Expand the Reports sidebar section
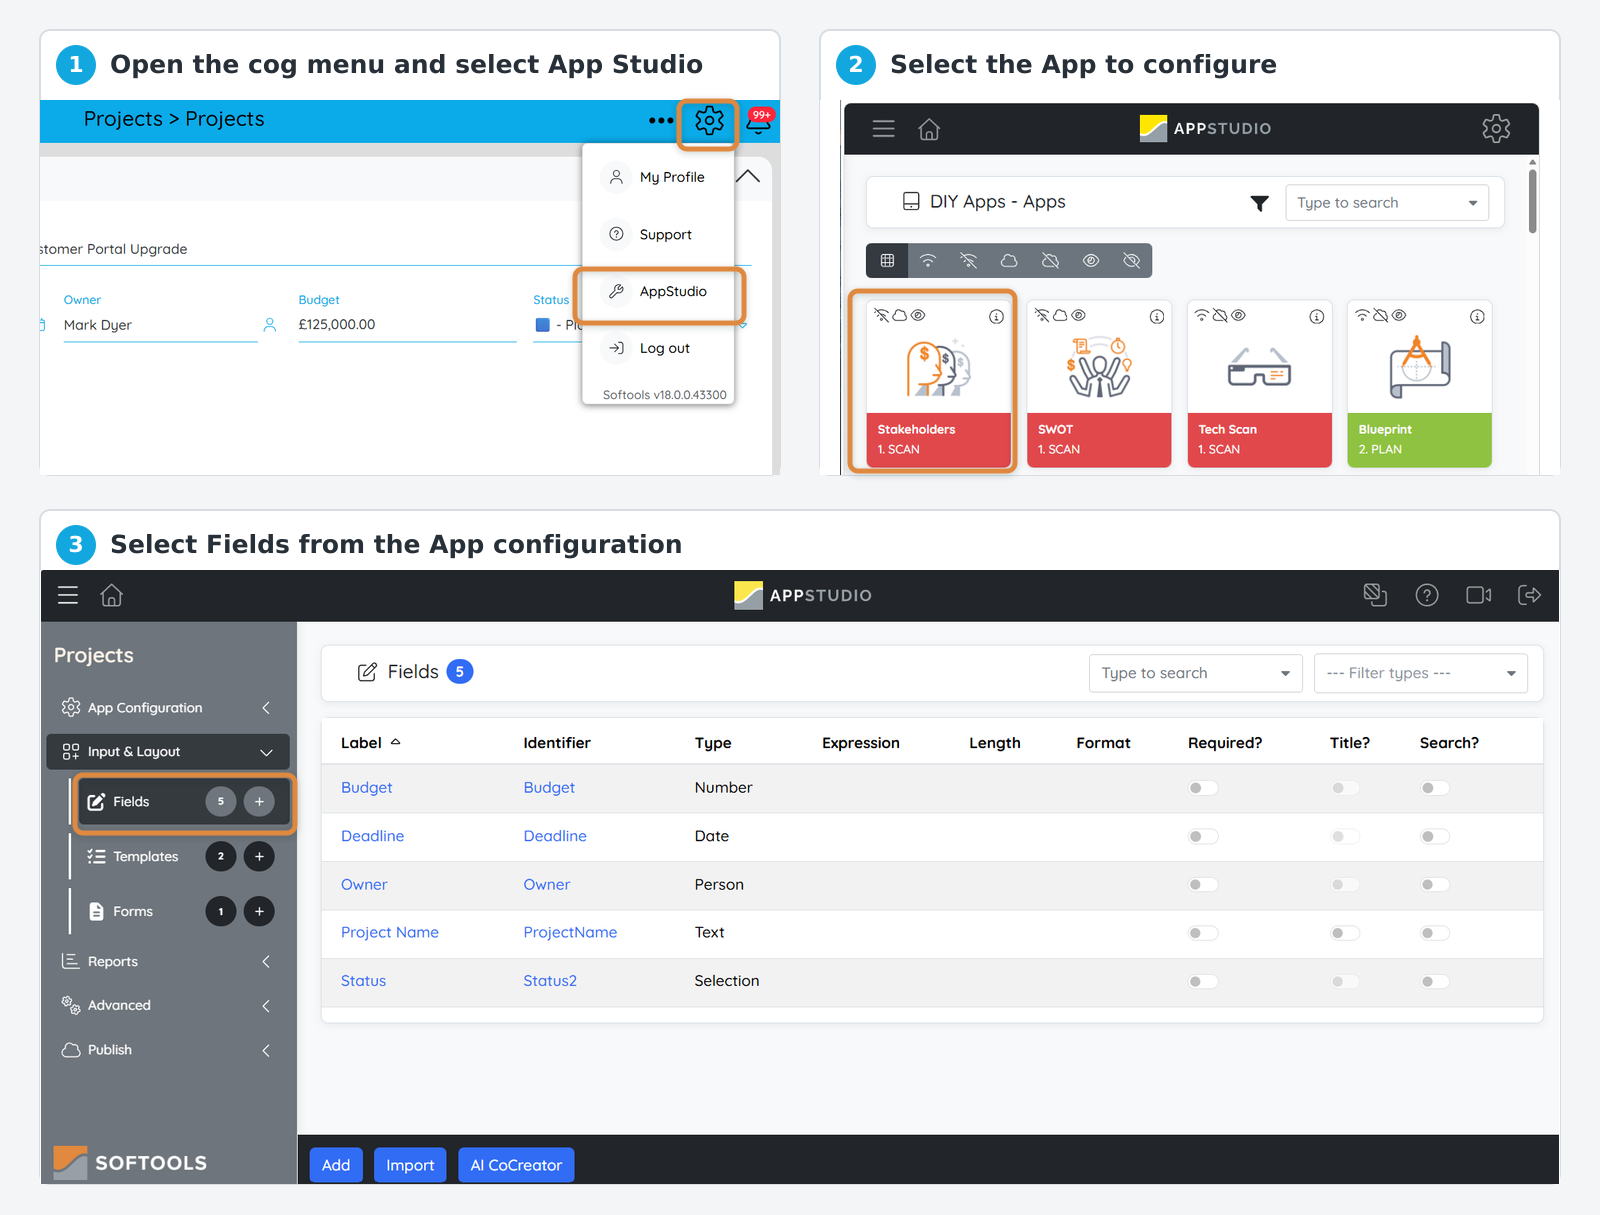This screenshot has height=1215, width=1600. [x=168, y=961]
